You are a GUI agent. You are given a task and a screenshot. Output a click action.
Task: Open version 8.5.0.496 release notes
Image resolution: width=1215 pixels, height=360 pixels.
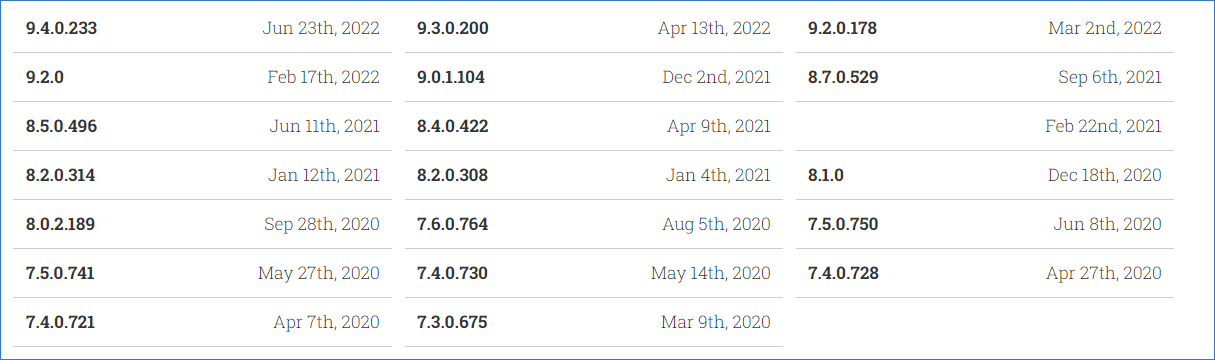pos(61,126)
